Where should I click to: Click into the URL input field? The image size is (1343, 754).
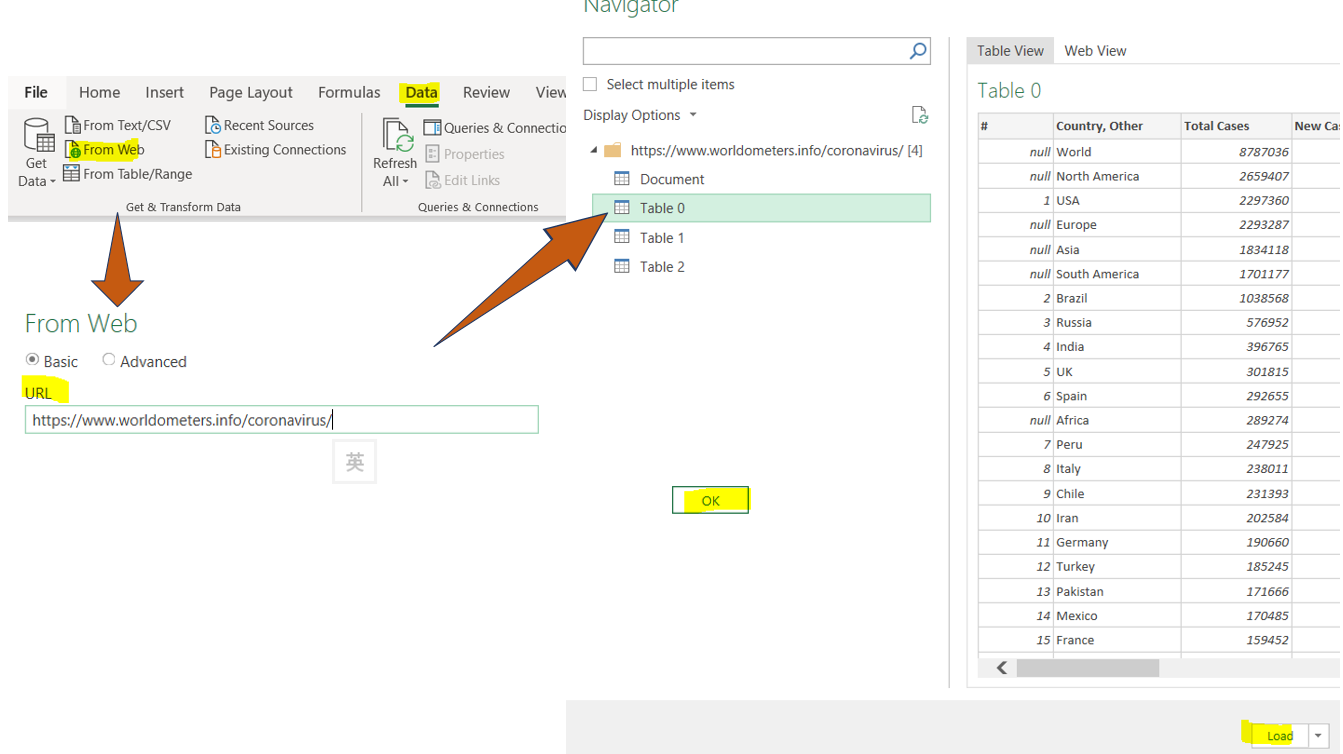click(281, 420)
